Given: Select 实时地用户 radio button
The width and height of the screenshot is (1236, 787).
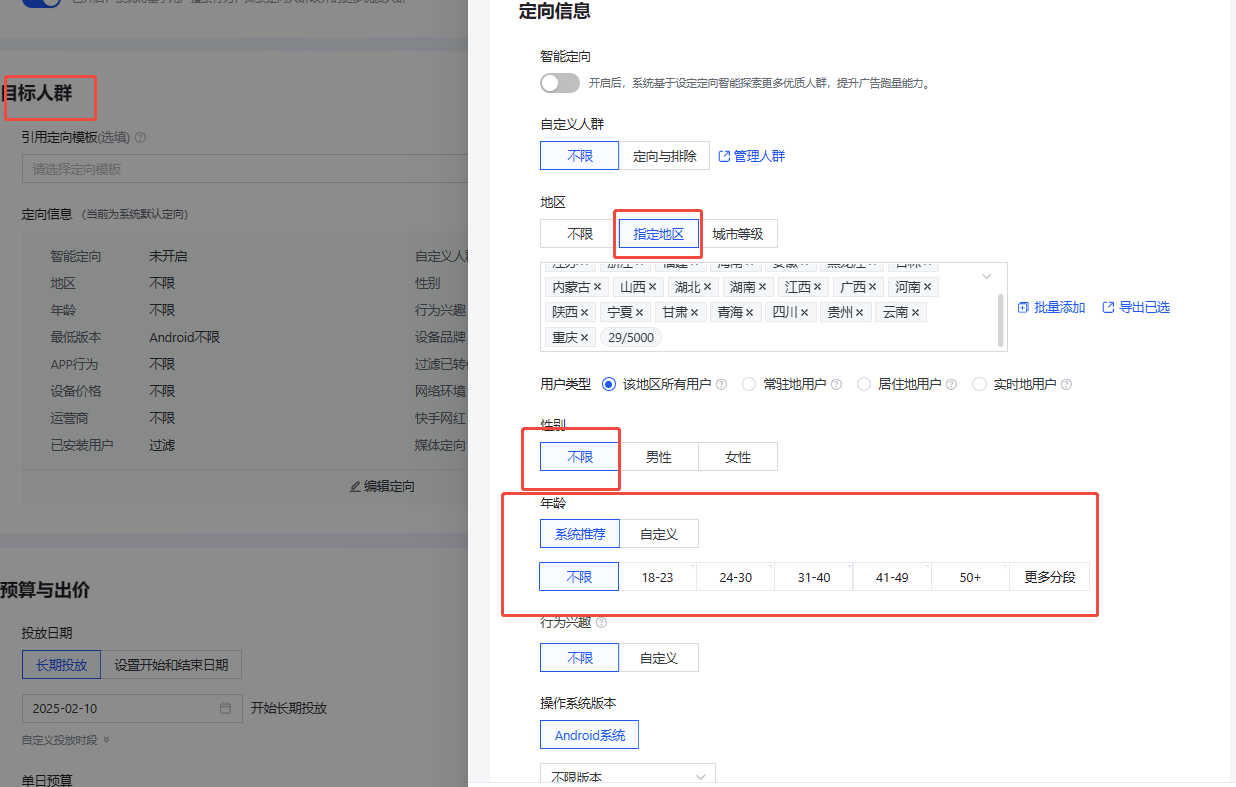Looking at the screenshot, I should (x=979, y=384).
